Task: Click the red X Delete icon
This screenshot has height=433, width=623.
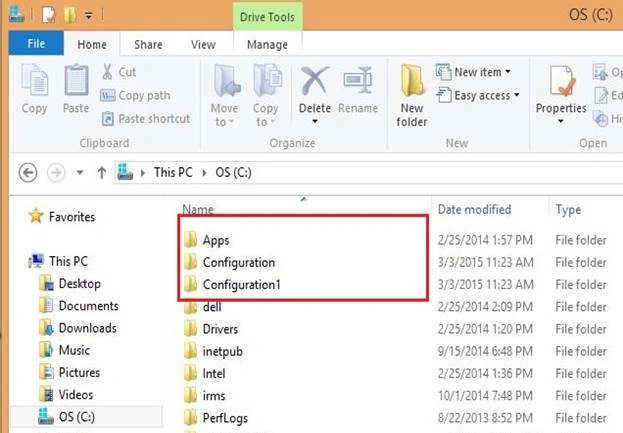Action: click(314, 81)
